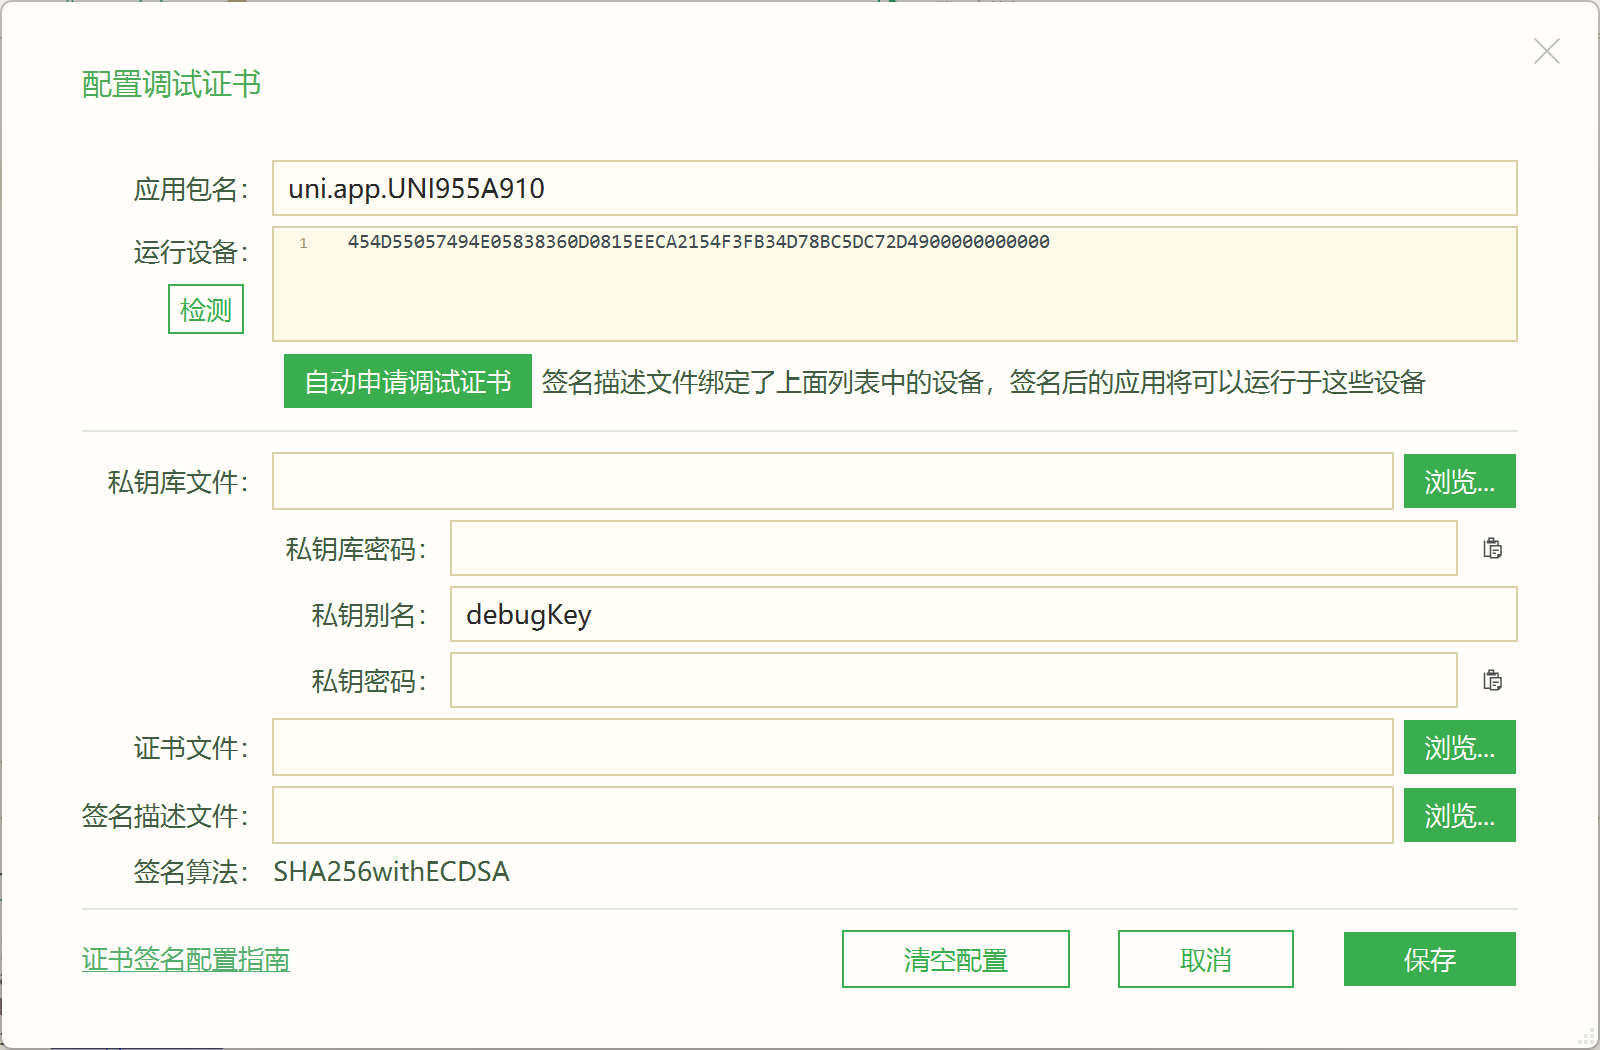1600x1050 pixels.
Task: Select the 私钥别名 field containing debugKey
Action: coord(983,614)
